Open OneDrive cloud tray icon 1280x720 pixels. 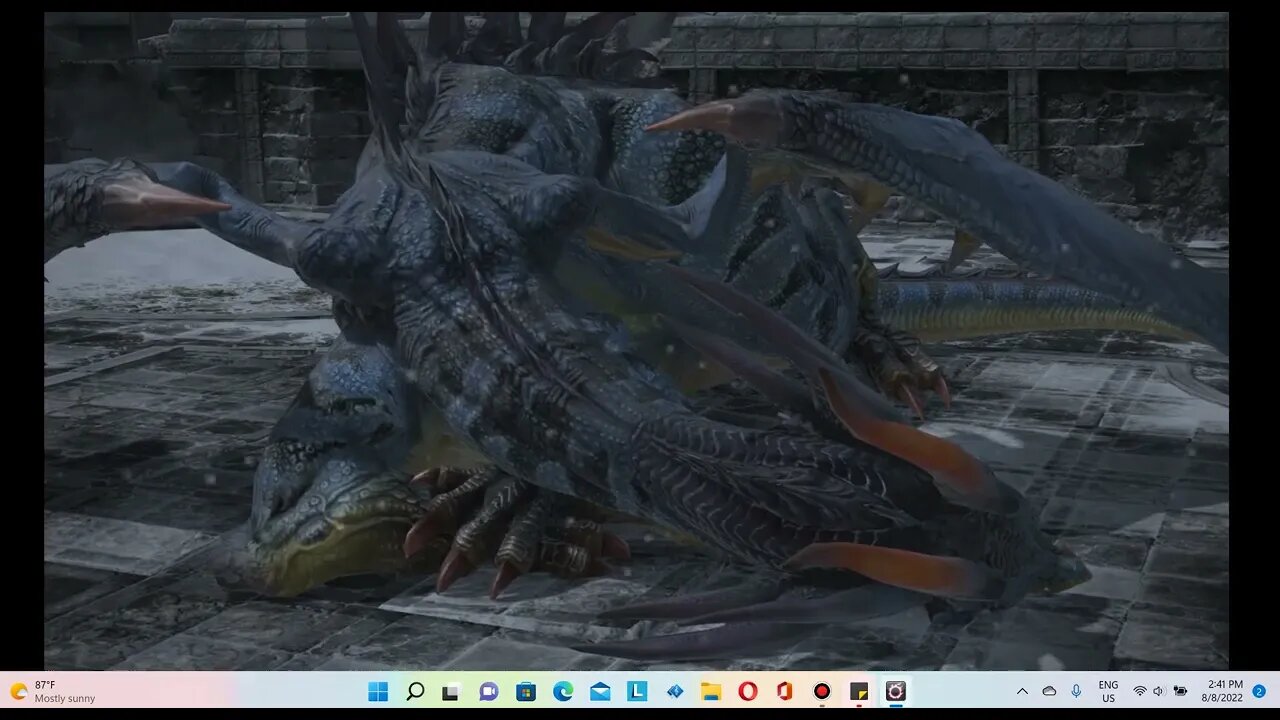point(1049,691)
